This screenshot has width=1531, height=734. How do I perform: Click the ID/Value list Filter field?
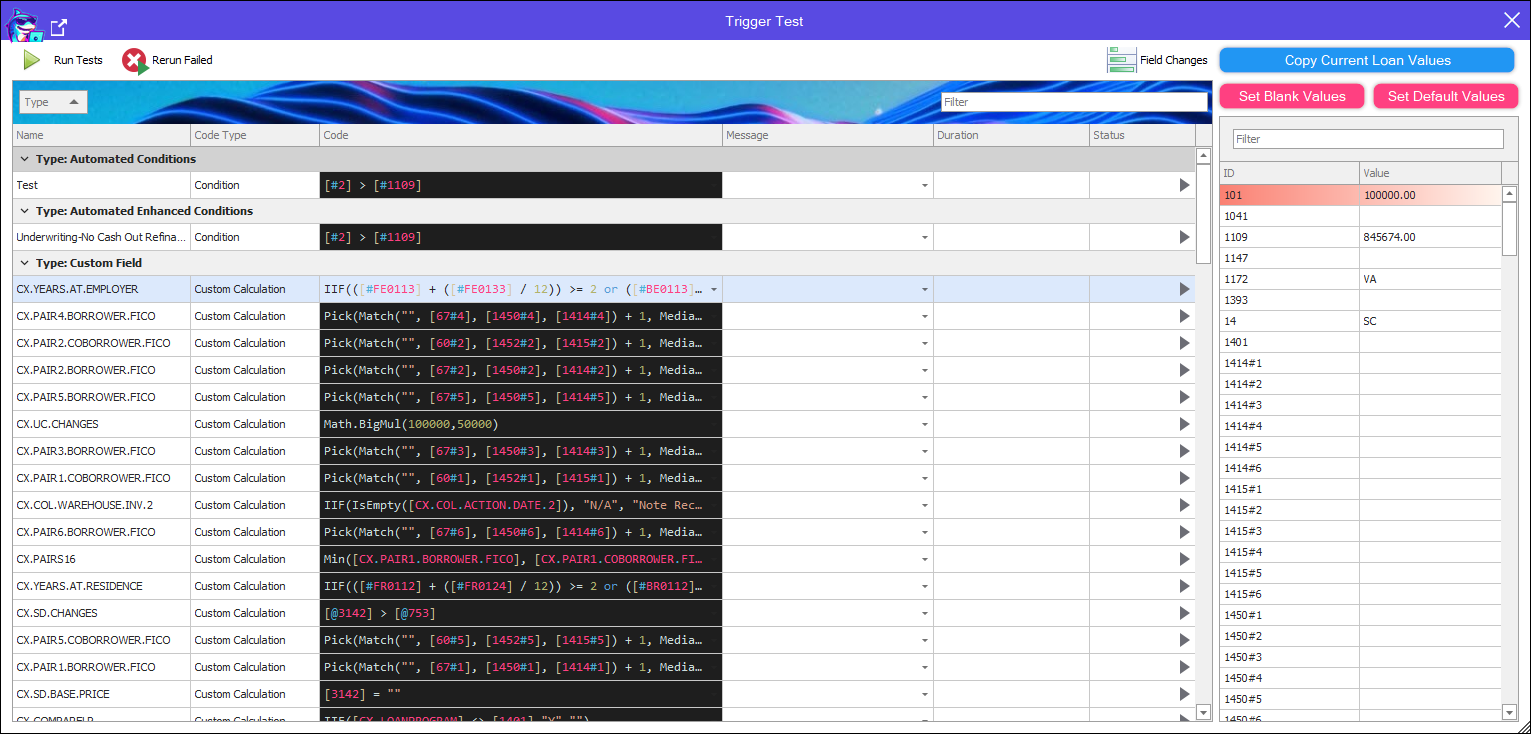tap(1367, 139)
